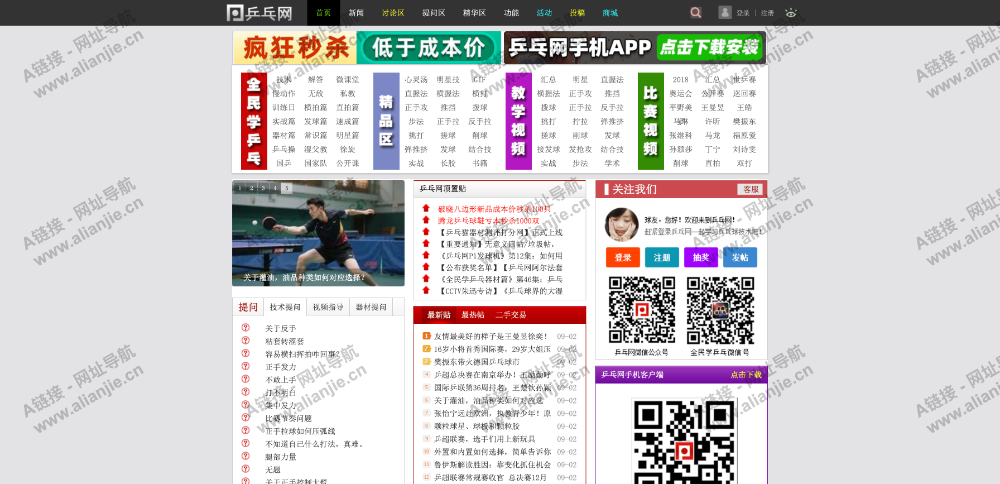The height and width of the screenshot is (484, 1000).
Task: Click the carousel caption 关于灌油，油品种类如何对应选择?
Action: [304, 277]
